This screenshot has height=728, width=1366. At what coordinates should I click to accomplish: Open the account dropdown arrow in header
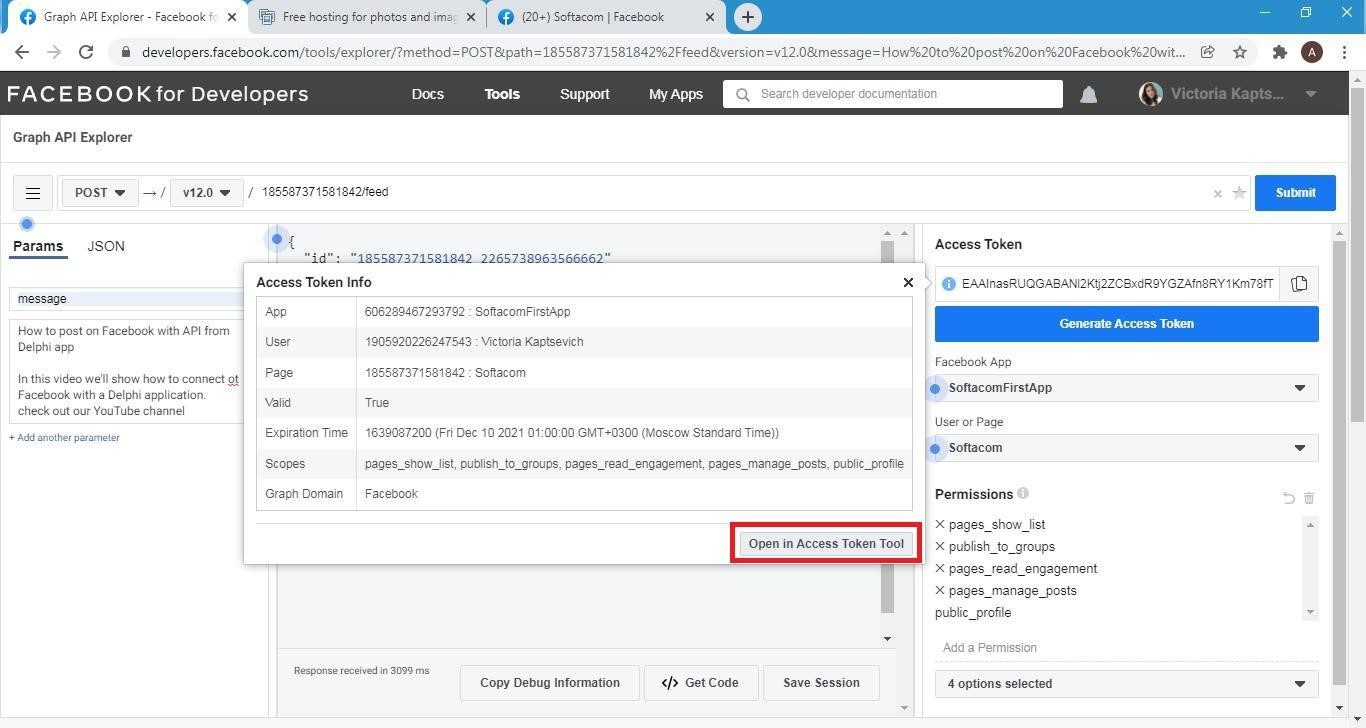click(1310, 94)
